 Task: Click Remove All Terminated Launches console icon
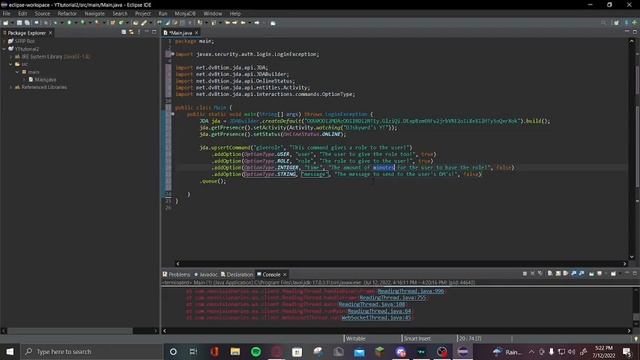pos(540,273)
